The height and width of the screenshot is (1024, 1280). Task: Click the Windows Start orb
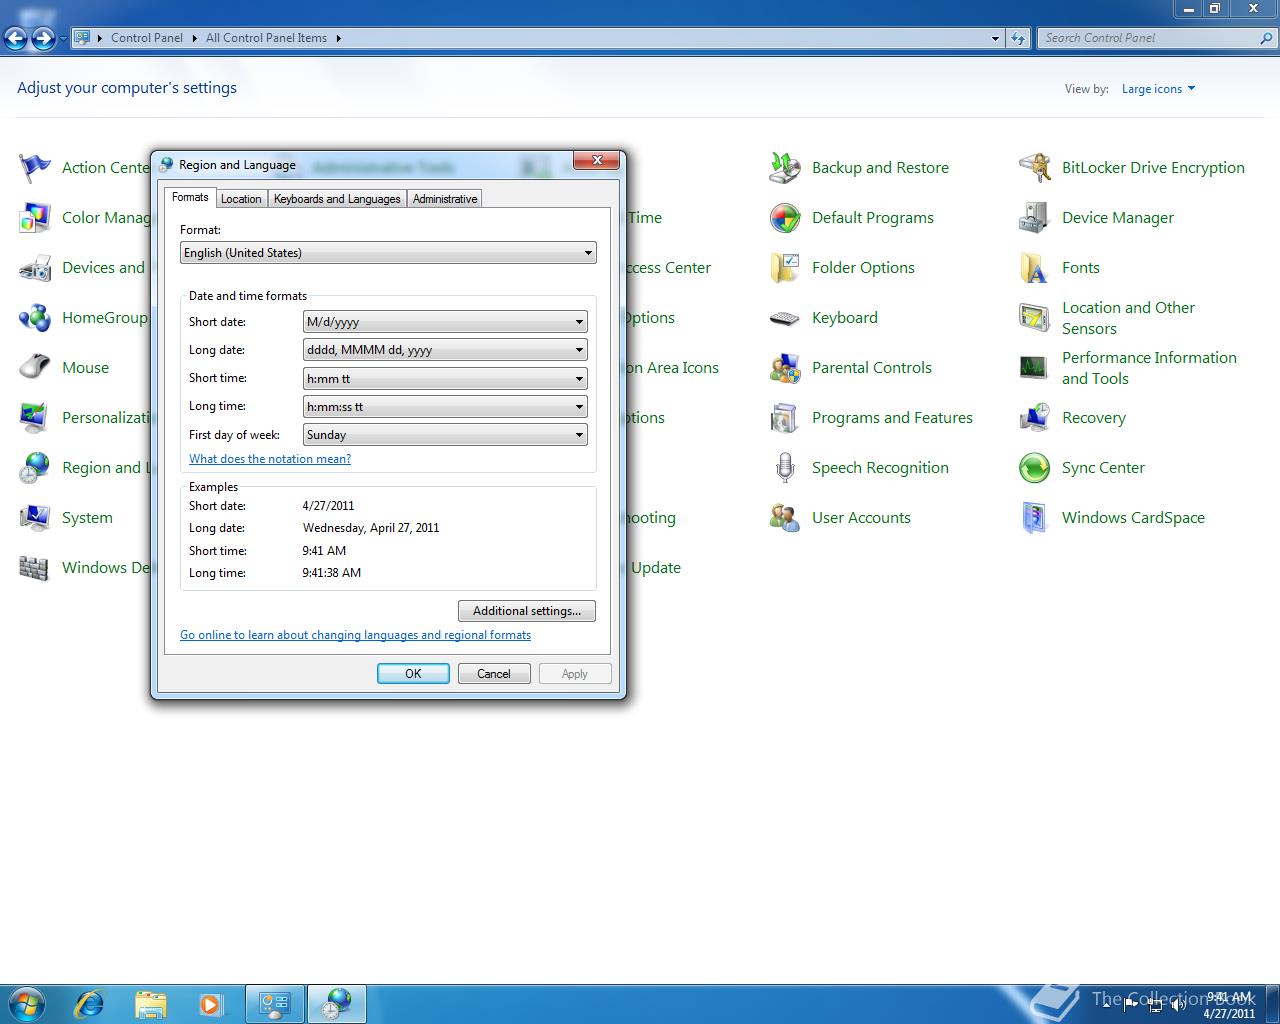27,1003
